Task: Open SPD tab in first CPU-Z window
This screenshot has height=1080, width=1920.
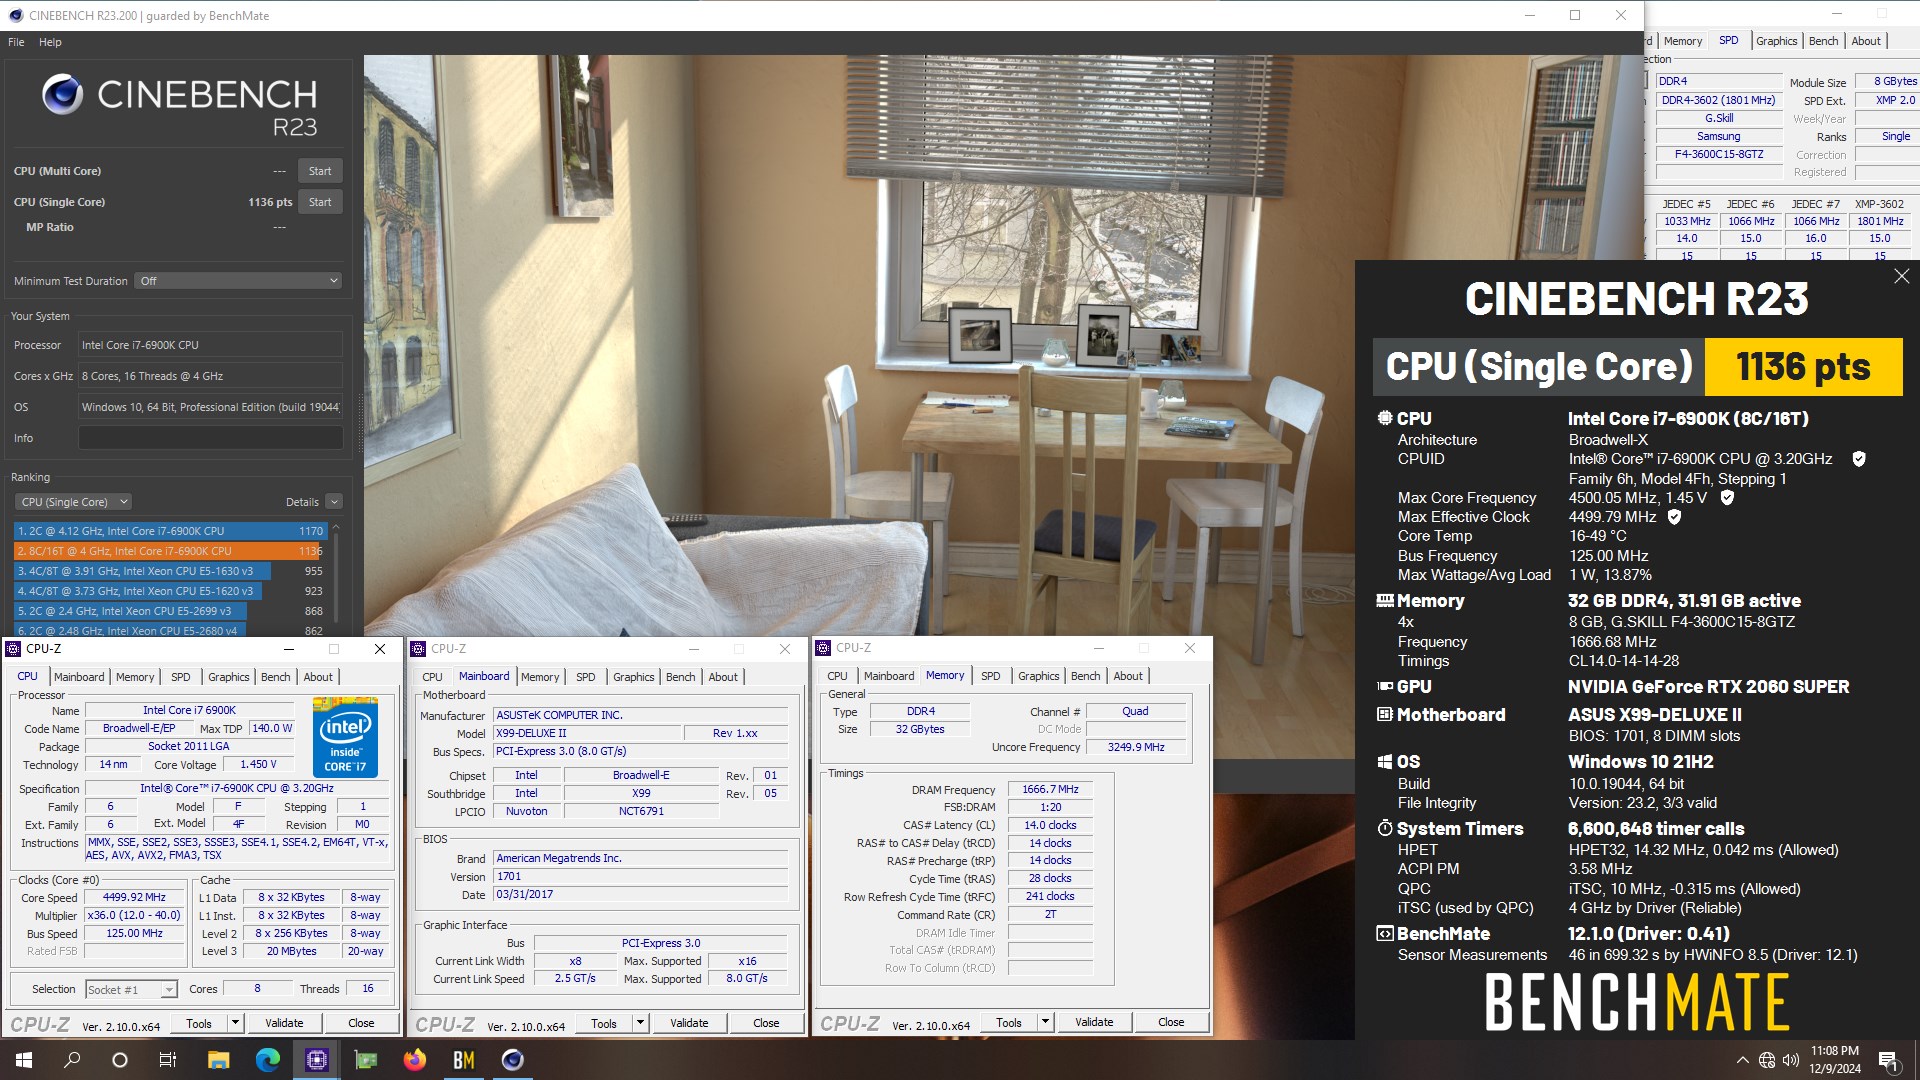Action: (181, 677)
